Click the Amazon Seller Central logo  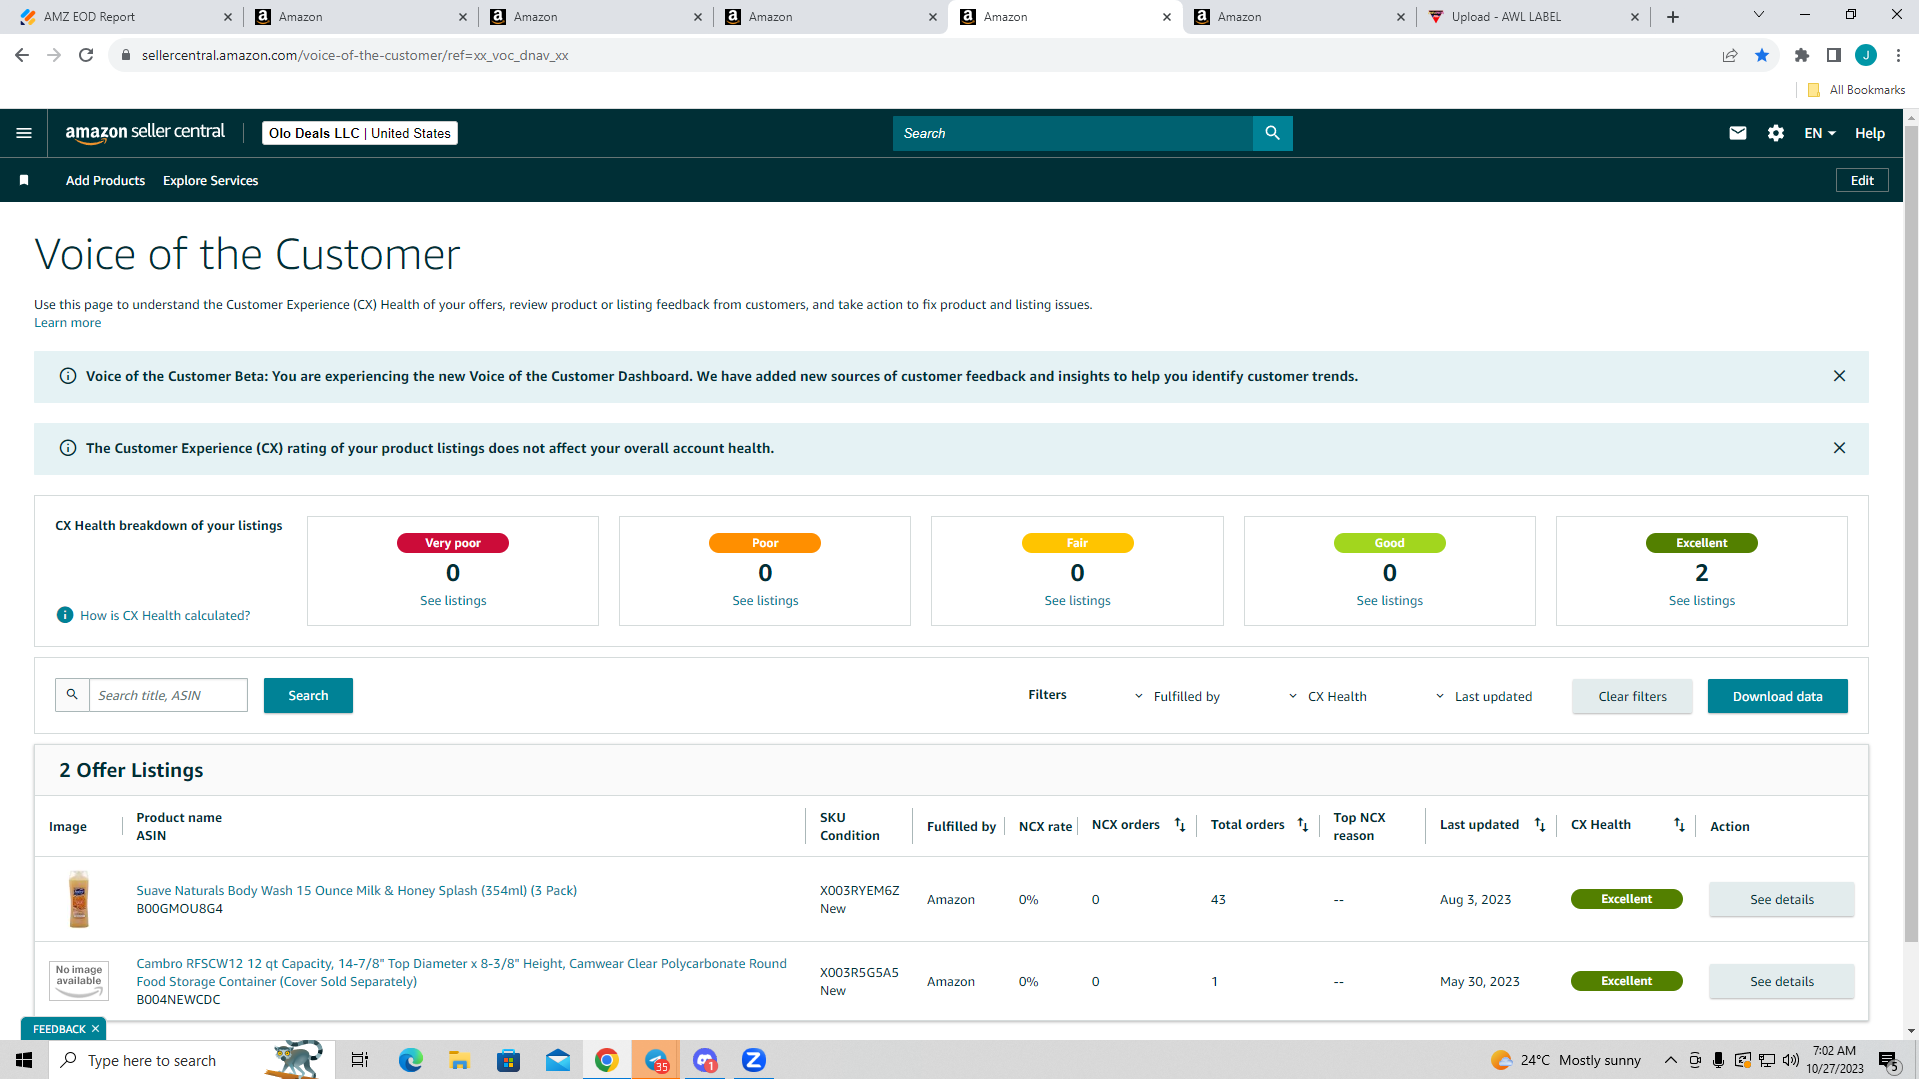pyautogui.click(x=145, y=133)
